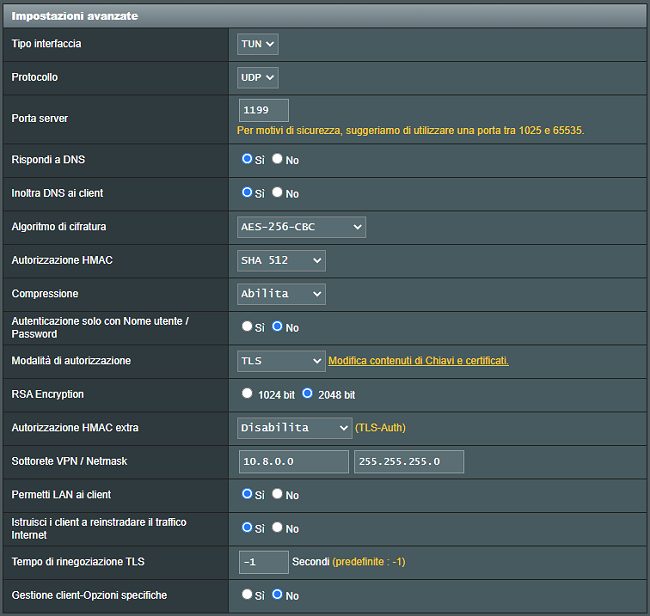650x616 pixels.
Task: Choose 1024 bit RSA Encryption
Action: (x=247, y=394)
